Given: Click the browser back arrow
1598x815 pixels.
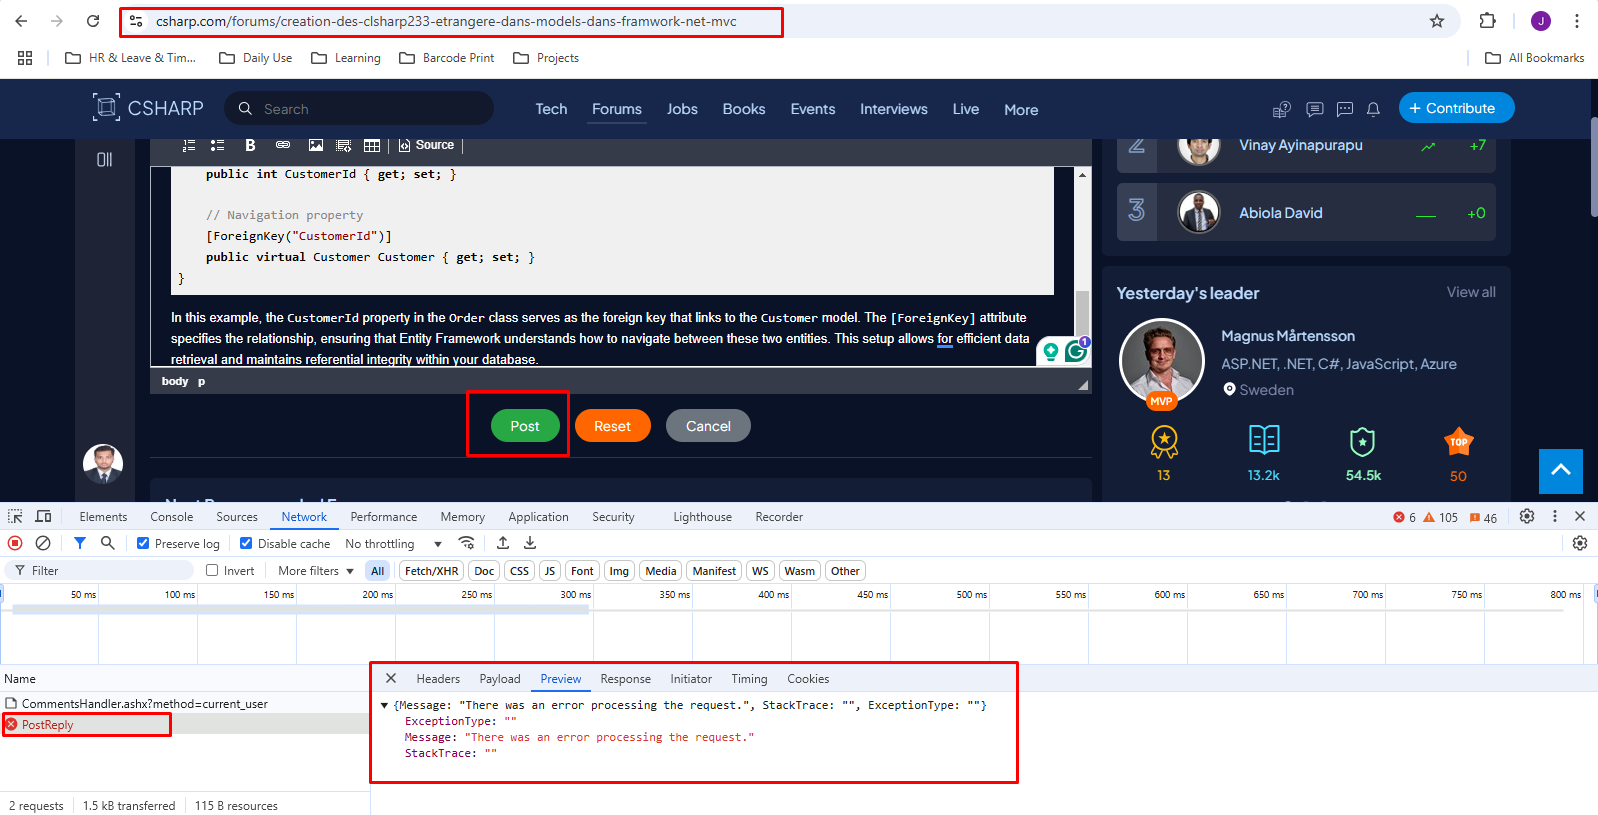Looking at the screenshot, I should [21, 21].
